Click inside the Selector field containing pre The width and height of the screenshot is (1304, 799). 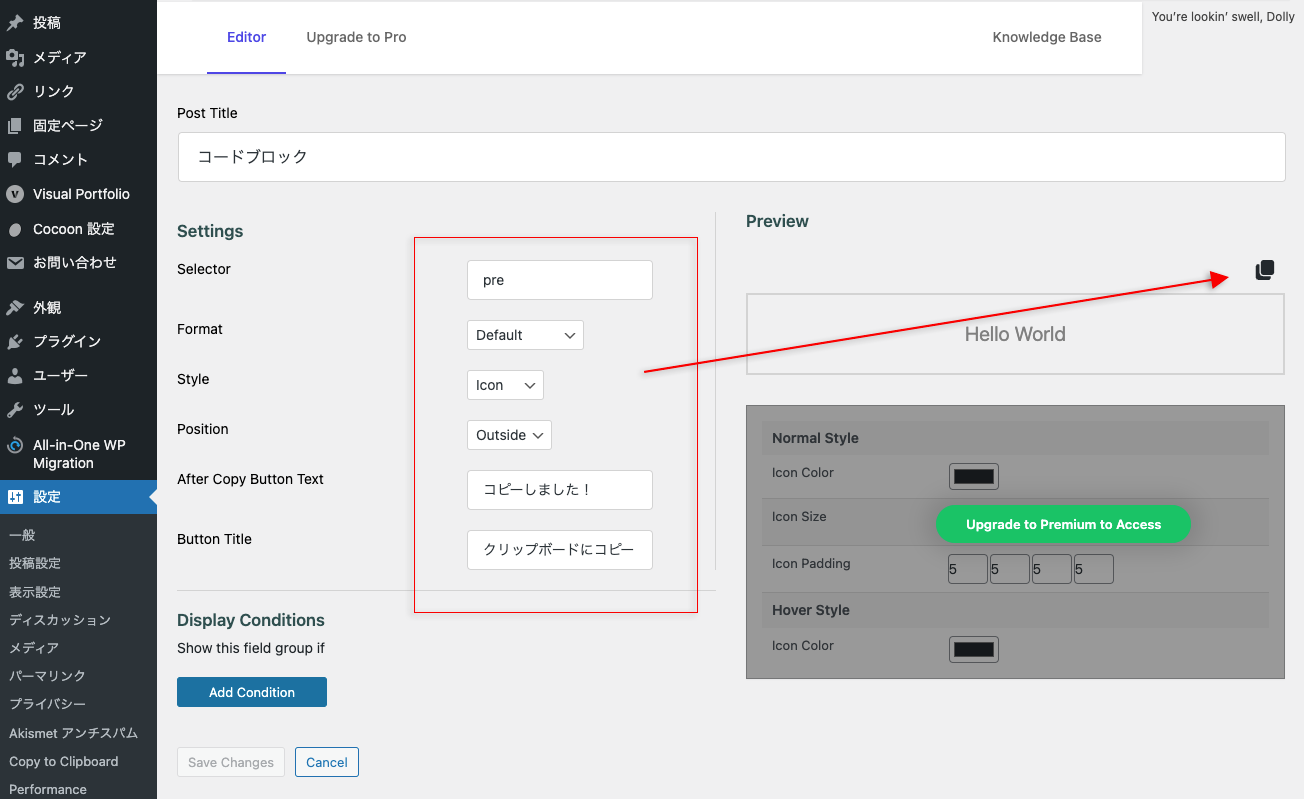(559, 280)
